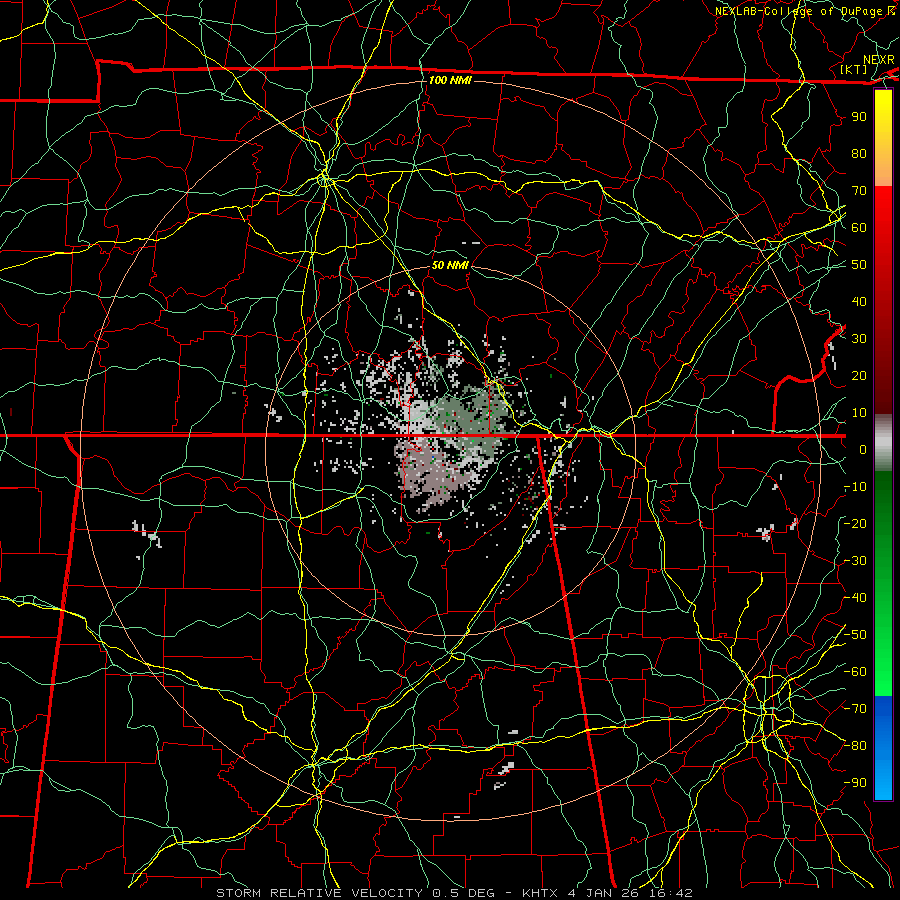Image resolution: width=900 pixels, height=900 pixels.
Task: Select the -90 value on velocity scale
Action: click(x=855, y=783)
